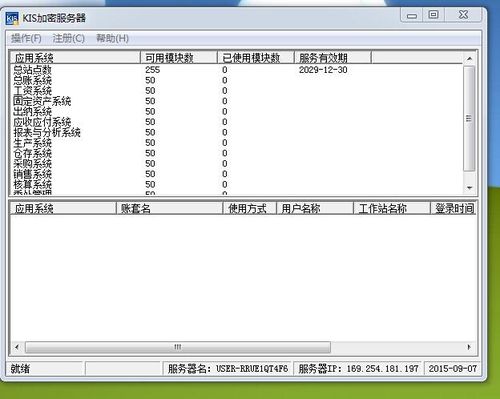
Task: Click the 工作站名称 column header
Action: [x=391, y=208]
